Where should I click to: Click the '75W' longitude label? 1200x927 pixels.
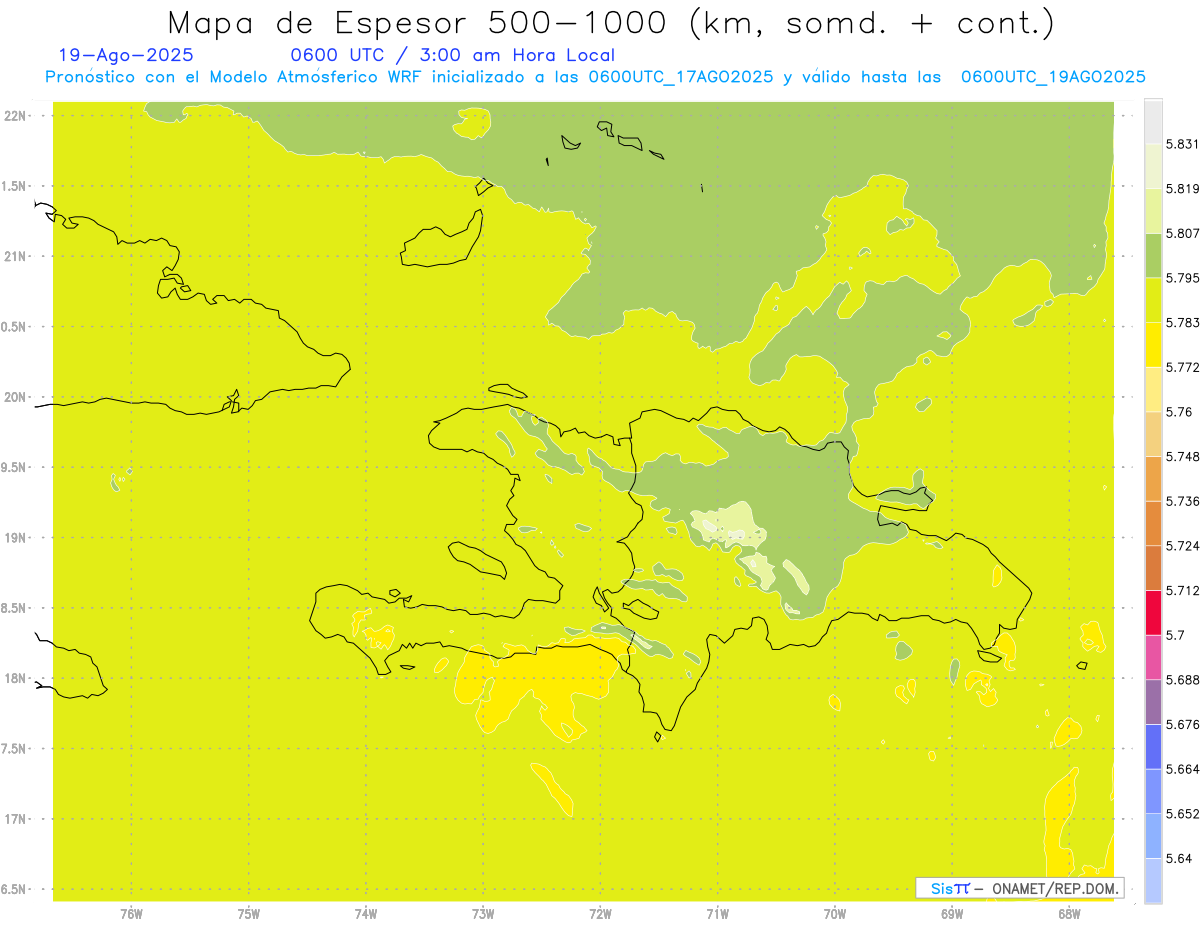click(249, 915)
